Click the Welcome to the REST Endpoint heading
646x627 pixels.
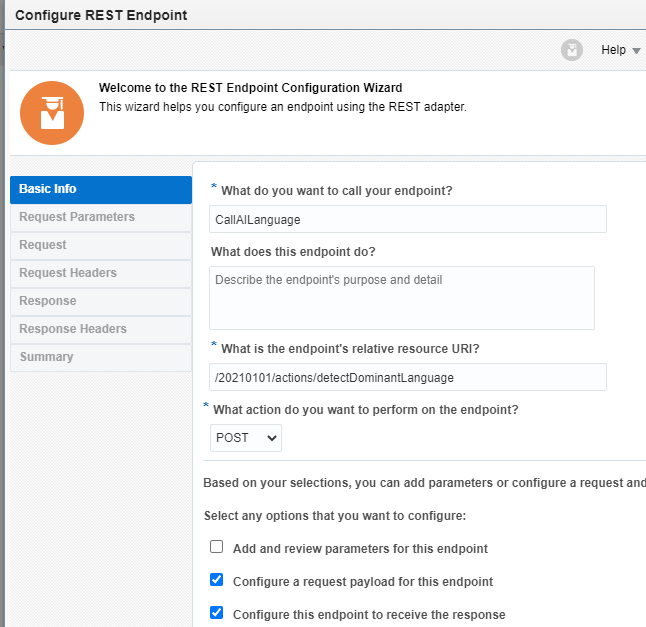pyautogui.click(x=251, y=88)
